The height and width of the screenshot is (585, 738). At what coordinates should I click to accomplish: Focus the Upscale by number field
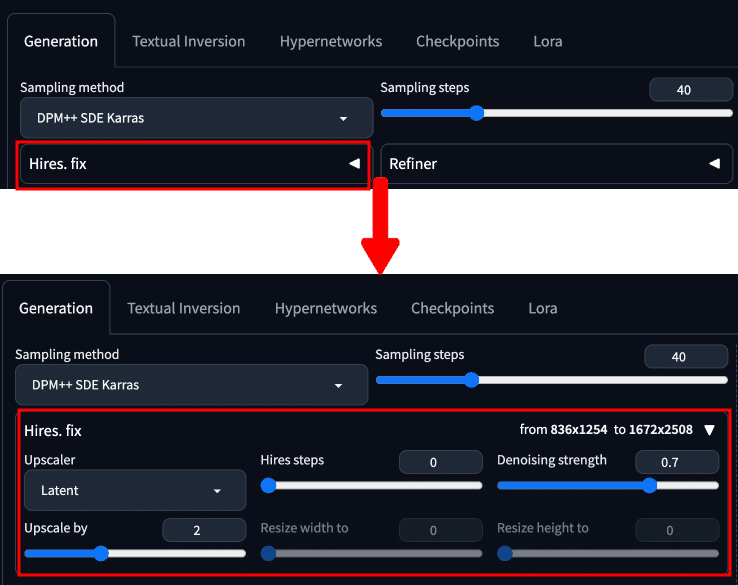(204, 530)
